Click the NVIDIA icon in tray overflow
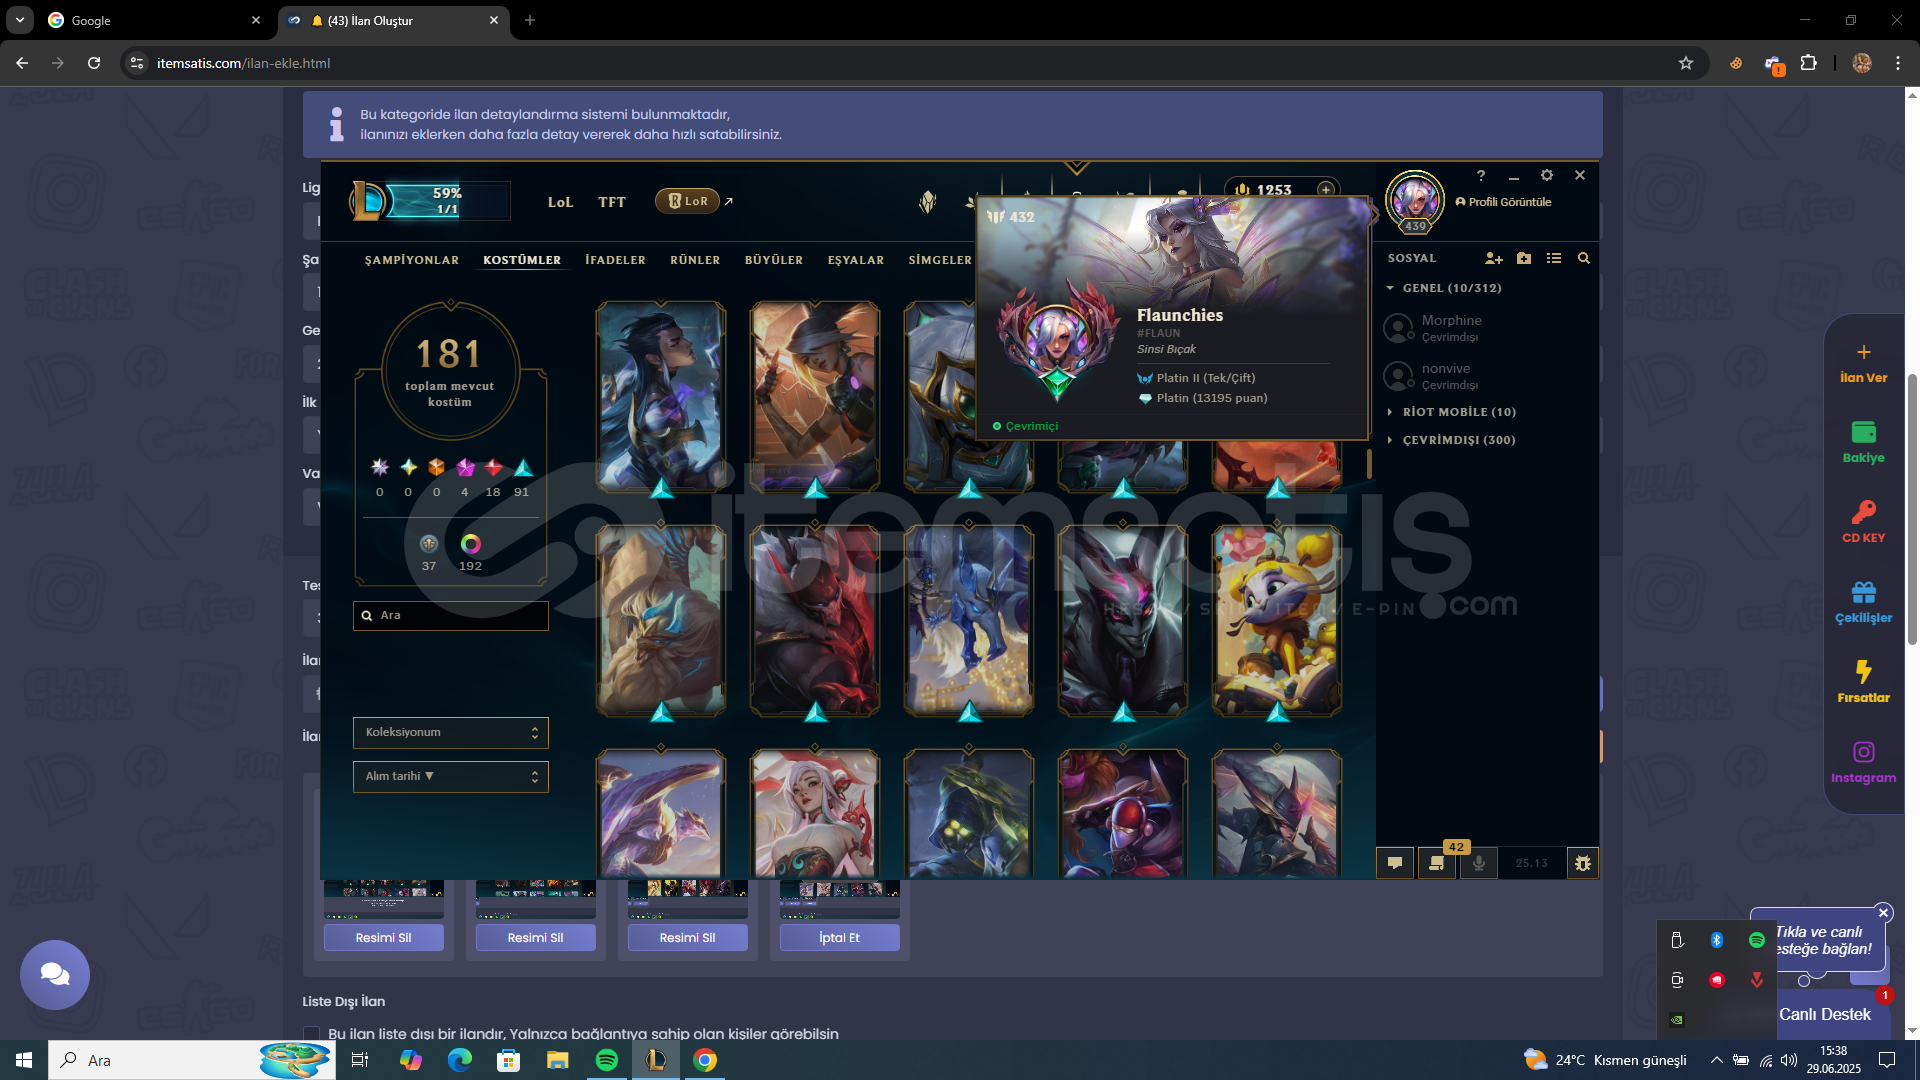The width and height of the screenshot is (1920, 1080). click(x=1677, y=1020)
